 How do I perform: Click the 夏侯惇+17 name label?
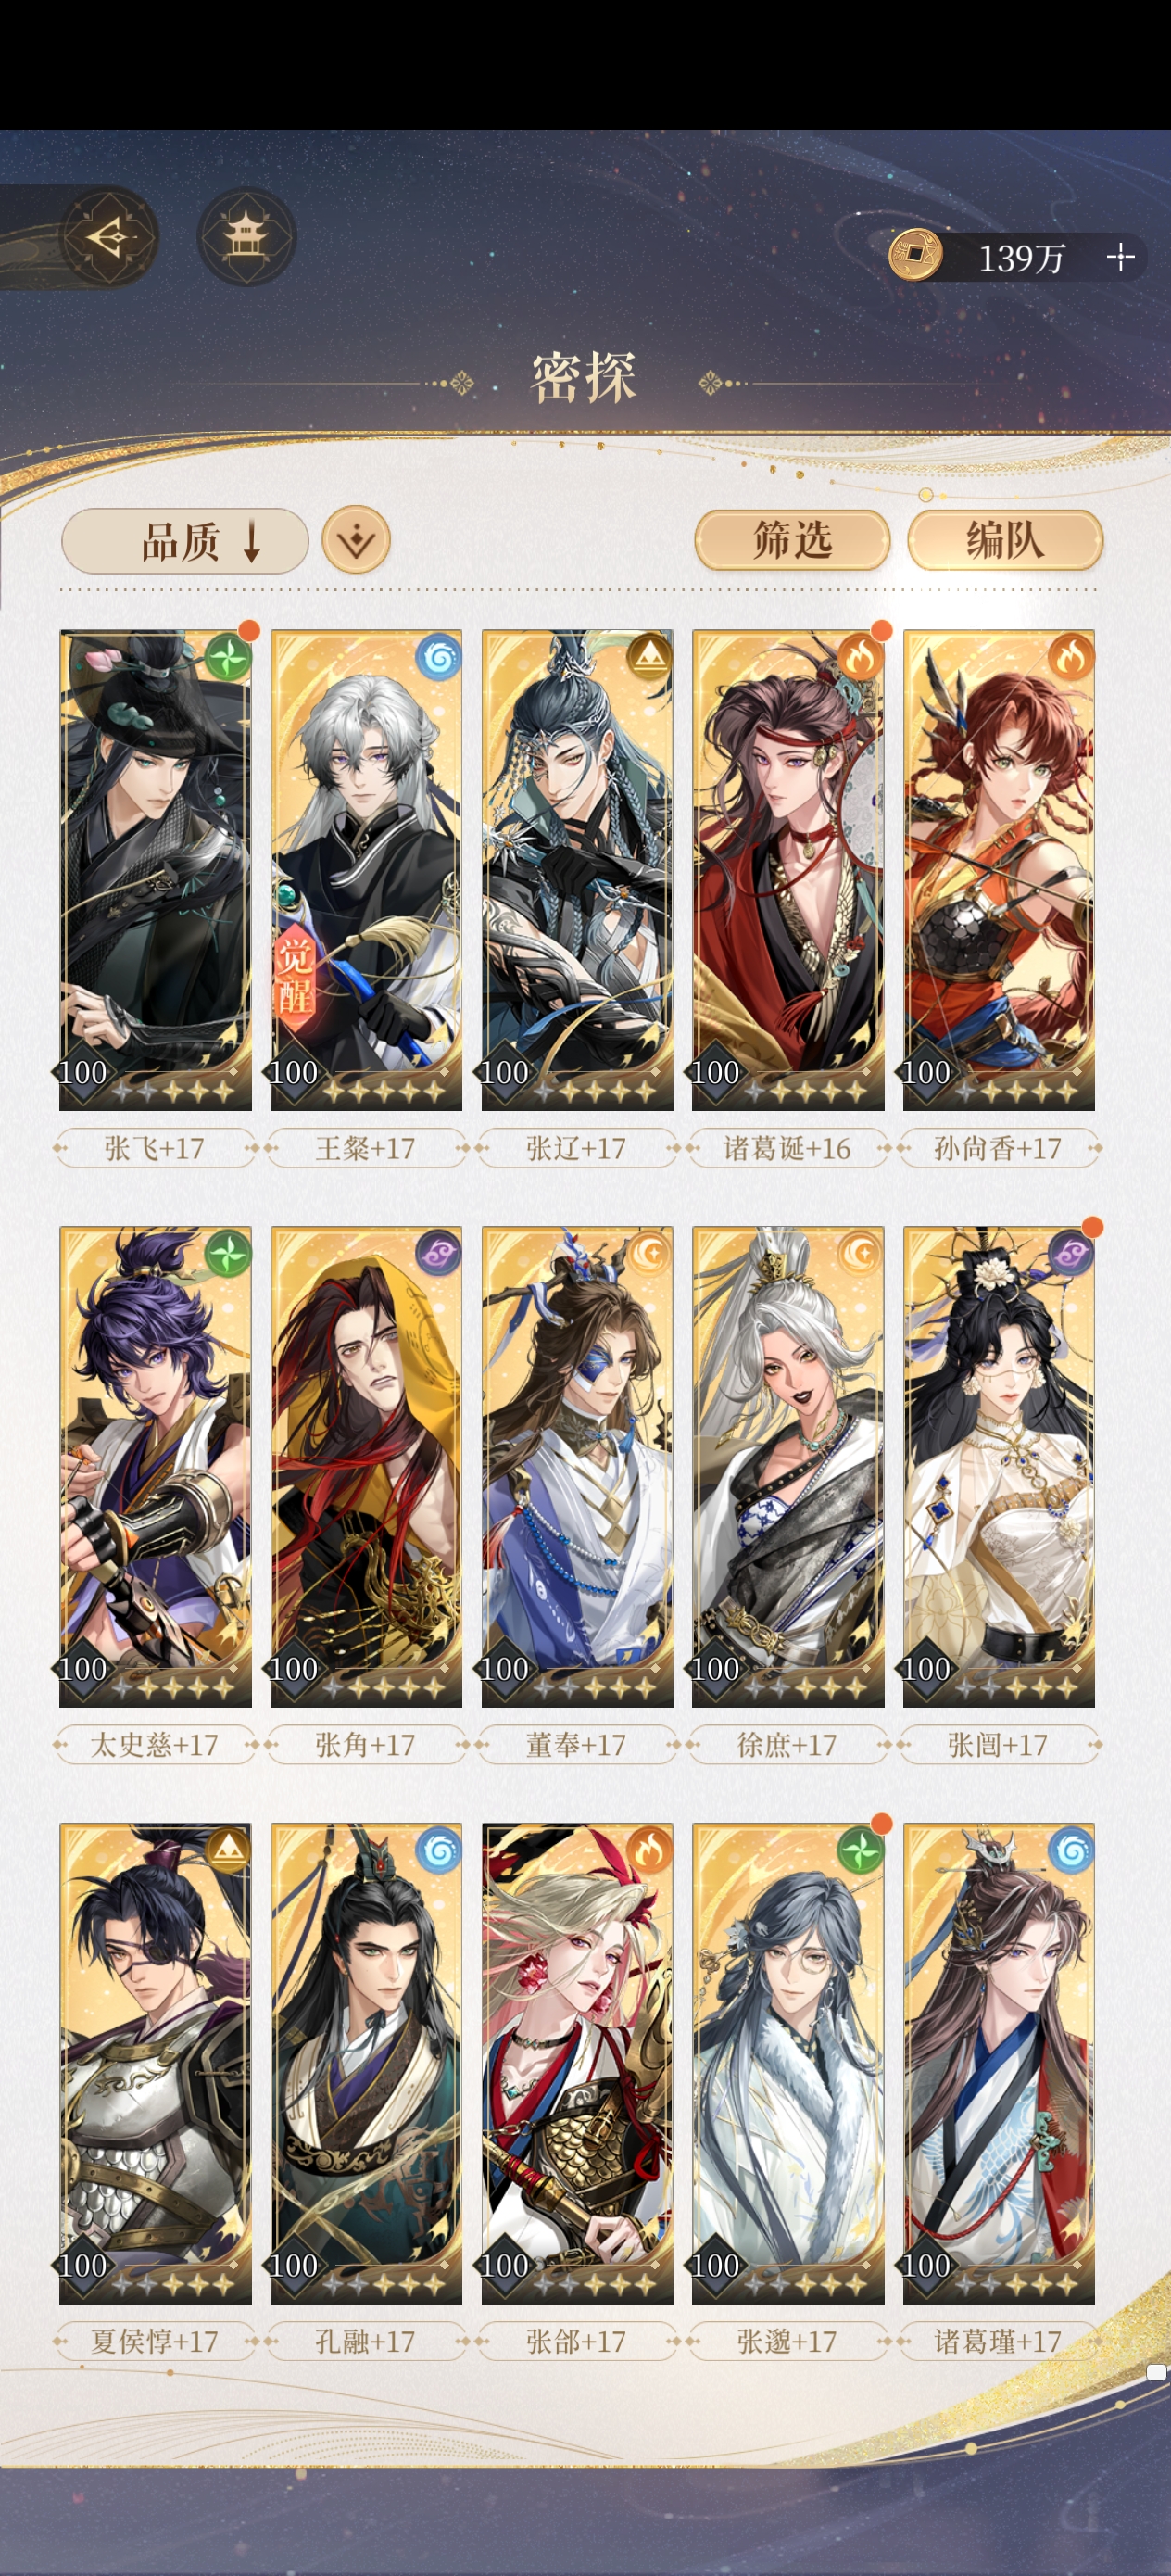[155, 2341]
